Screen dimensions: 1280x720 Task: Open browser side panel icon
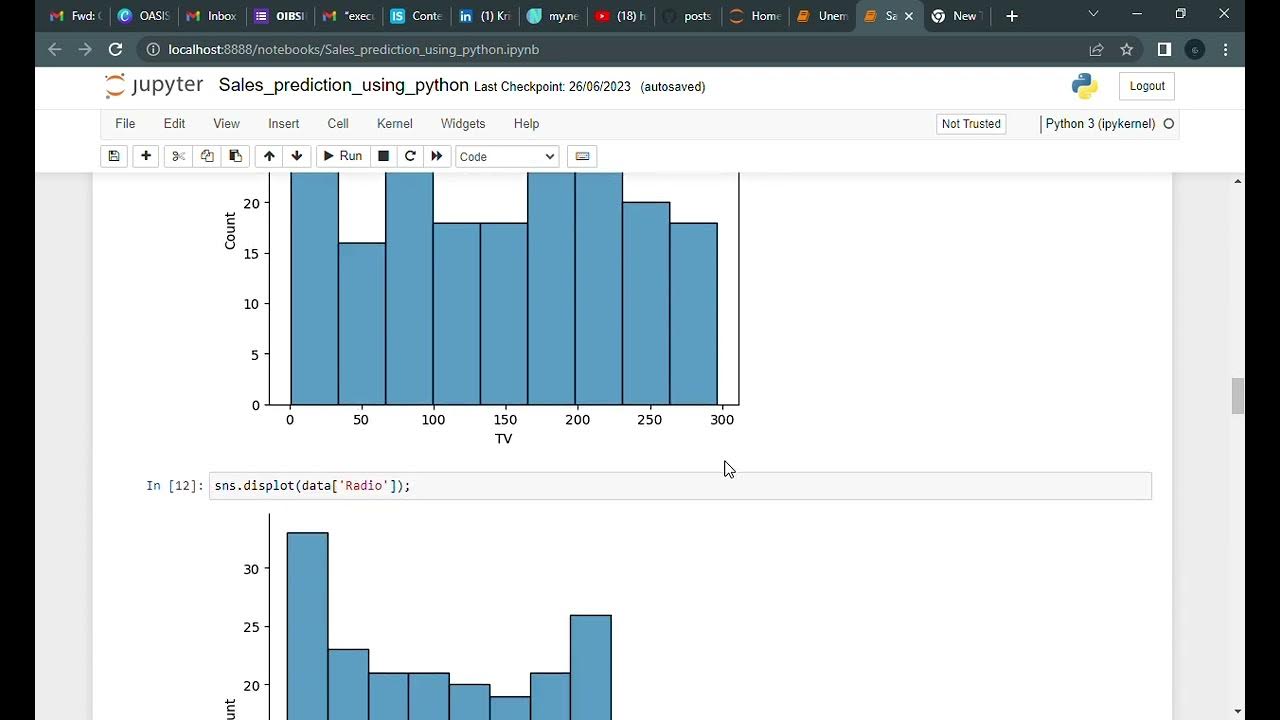pos(1164,49)
